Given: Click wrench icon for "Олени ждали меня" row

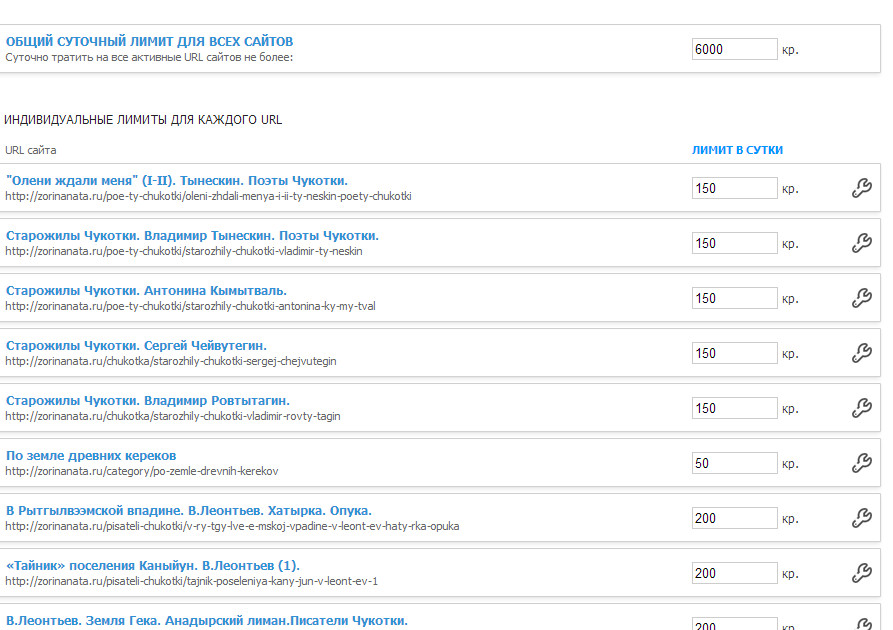Looking at the screenshot, I should (x=862, y=188).
